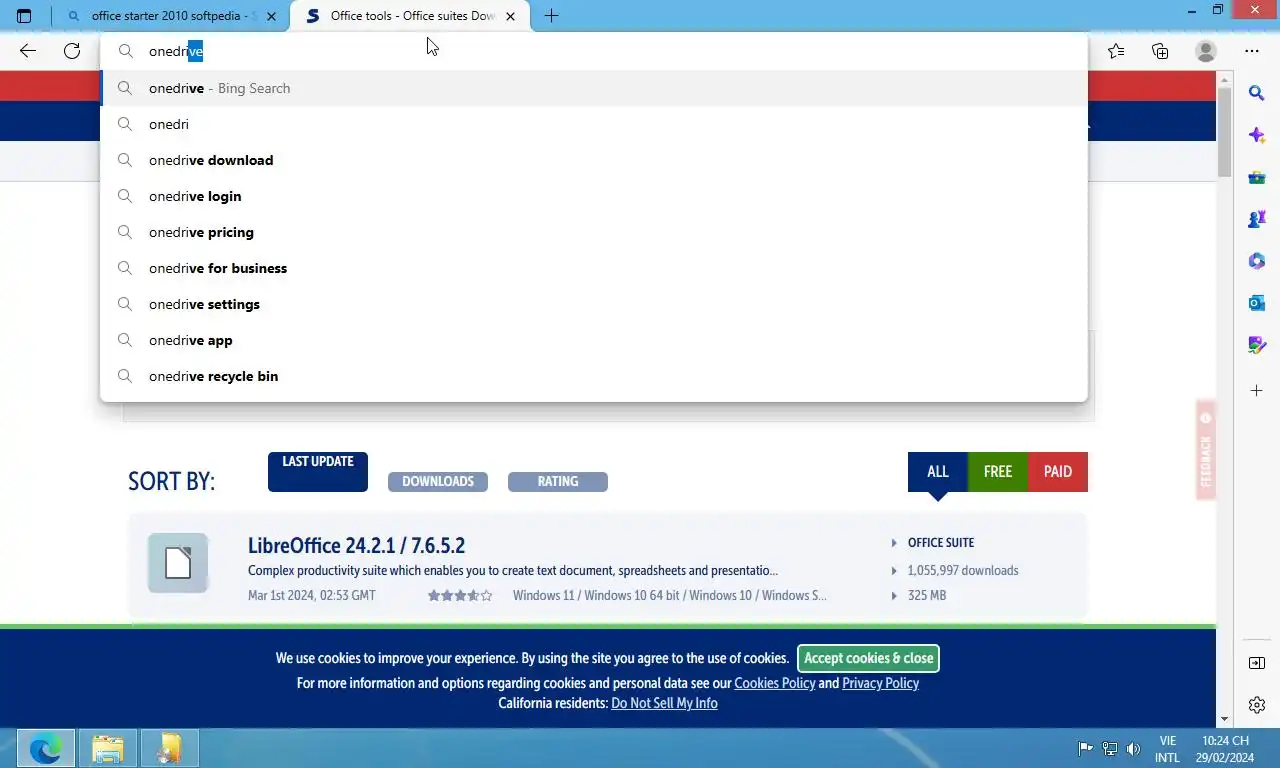Screen dimensions: 1280x768
Task: Filter to PAID software
Action: pos(1058,472)
